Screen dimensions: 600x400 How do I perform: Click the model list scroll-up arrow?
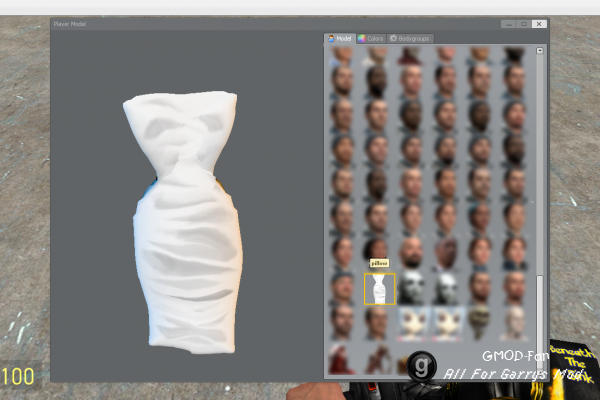click(x=540, y=51)
